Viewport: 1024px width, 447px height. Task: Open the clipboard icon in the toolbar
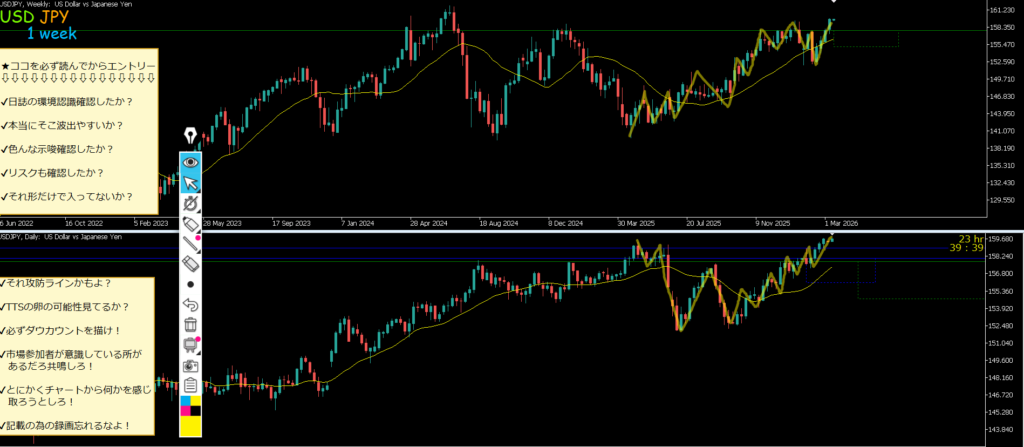pos(191,385)
